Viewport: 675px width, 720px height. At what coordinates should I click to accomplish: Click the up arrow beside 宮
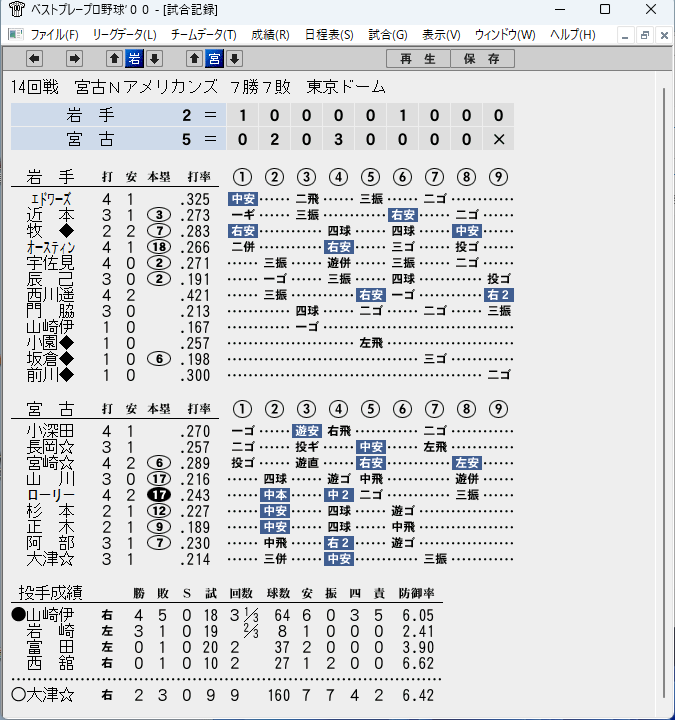coord(195,59)
